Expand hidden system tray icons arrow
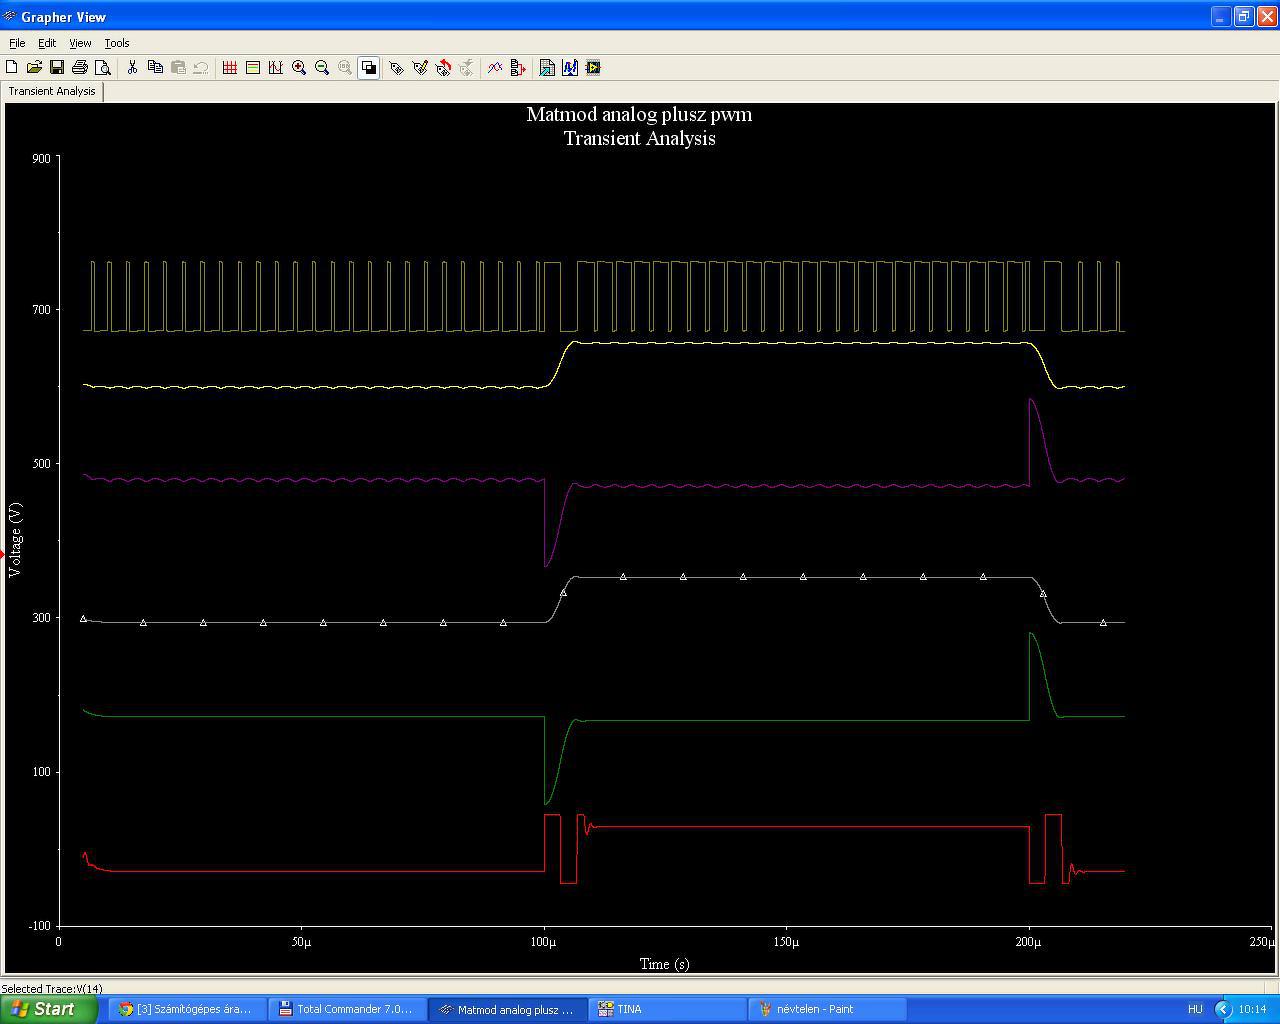The height and width of the screenshot is (1024, 1280). (1222, 1009)
